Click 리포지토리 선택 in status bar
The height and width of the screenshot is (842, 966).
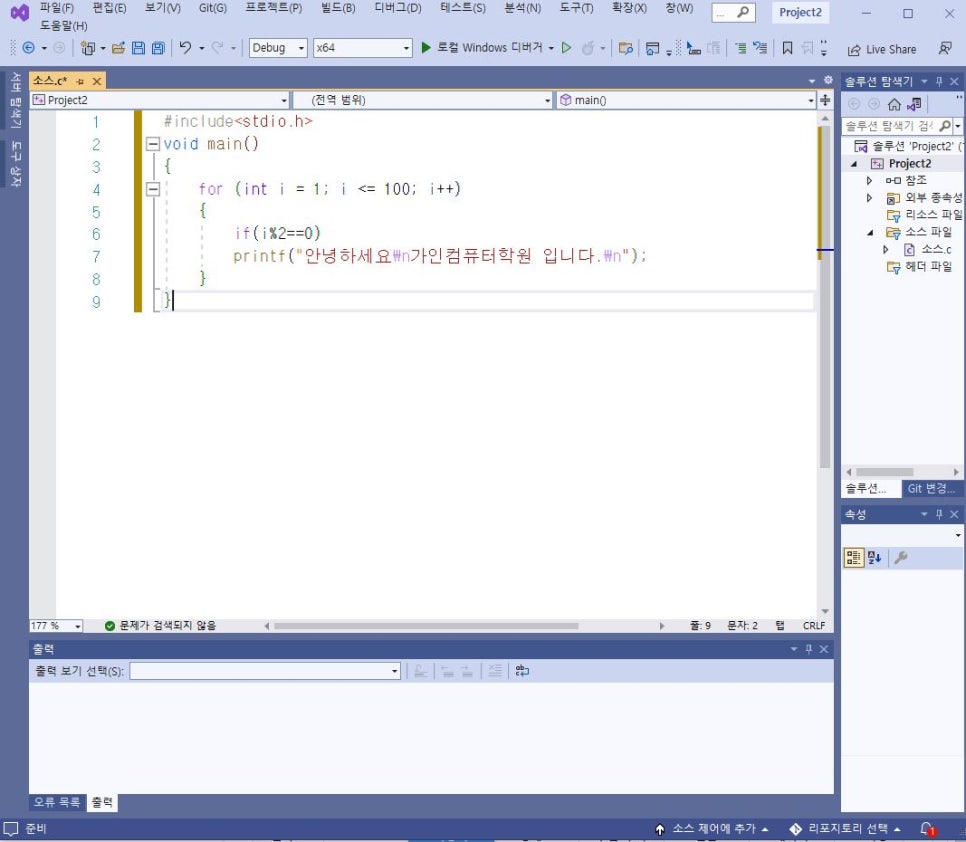tap(846, 828)
